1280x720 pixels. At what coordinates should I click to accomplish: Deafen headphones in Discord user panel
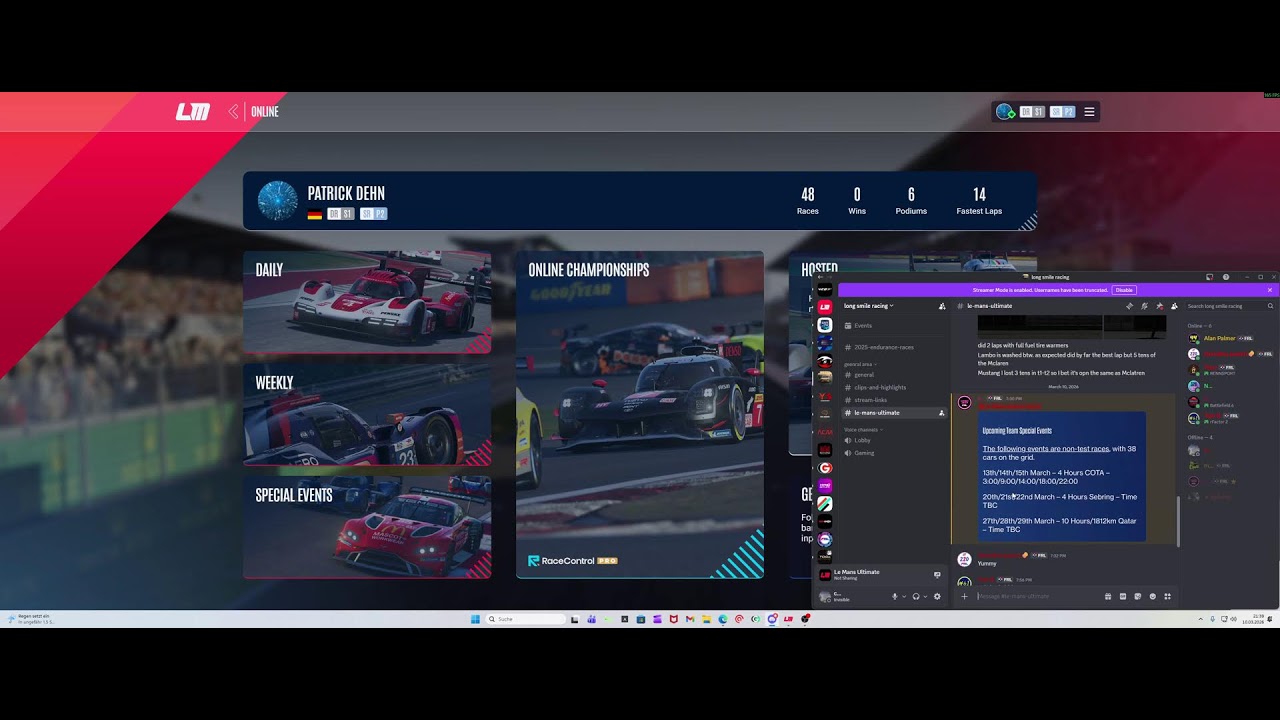916,596
